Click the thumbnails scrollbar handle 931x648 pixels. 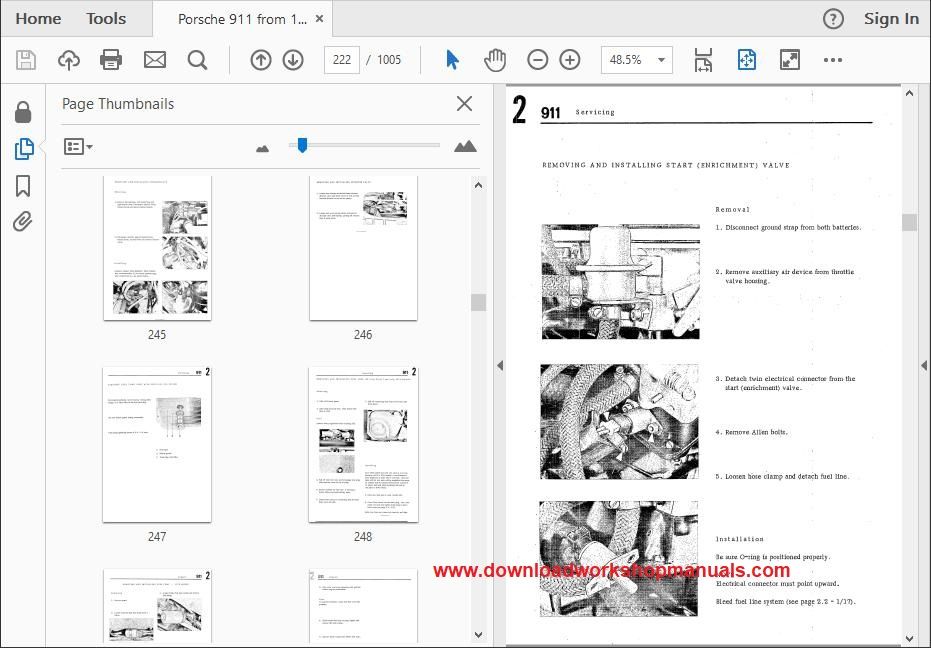click(479, 302)
